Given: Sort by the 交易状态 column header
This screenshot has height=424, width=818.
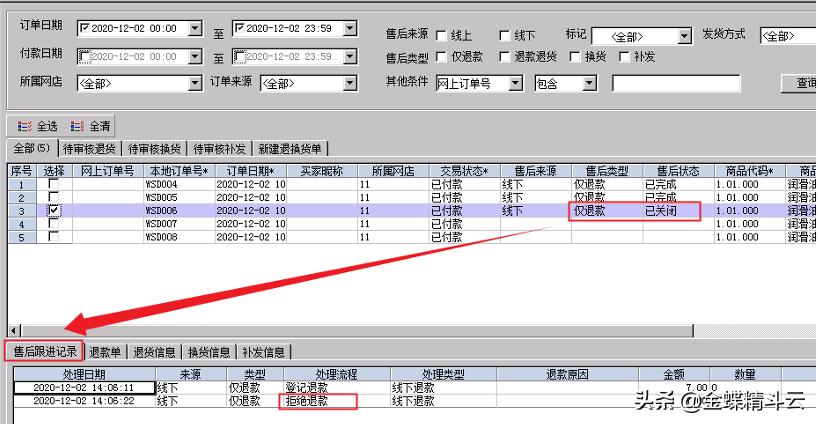Looking at the screenshot, I should pyautogui.click(x=464, y=171).
